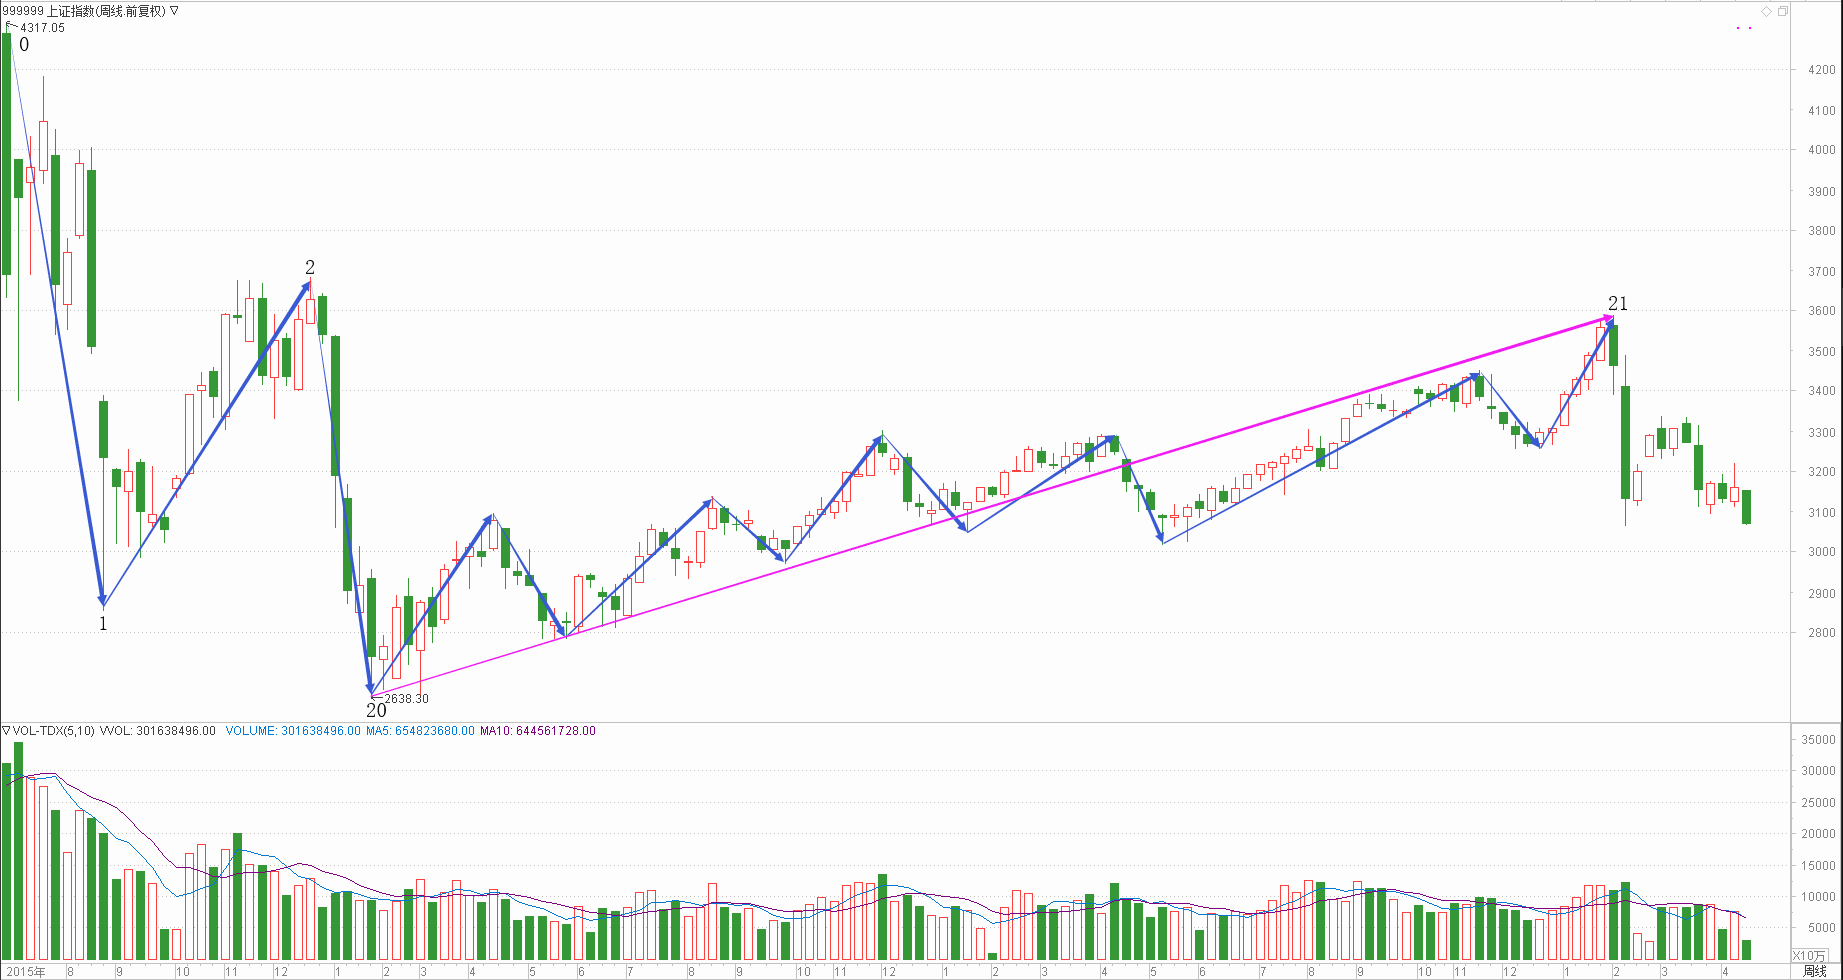Expand the VOL-TDX indicator triangle menu

(6, 731)
